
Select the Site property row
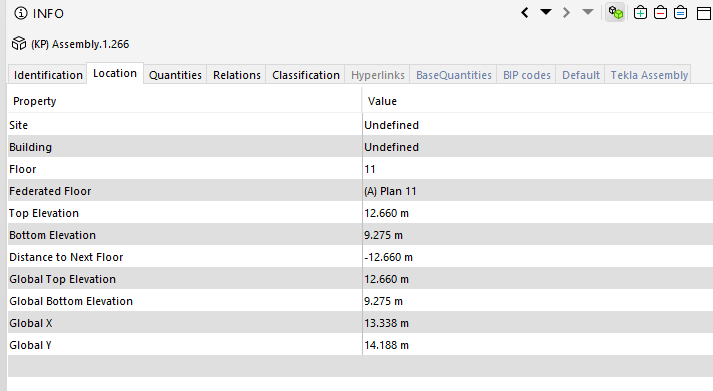coord(360,125)
